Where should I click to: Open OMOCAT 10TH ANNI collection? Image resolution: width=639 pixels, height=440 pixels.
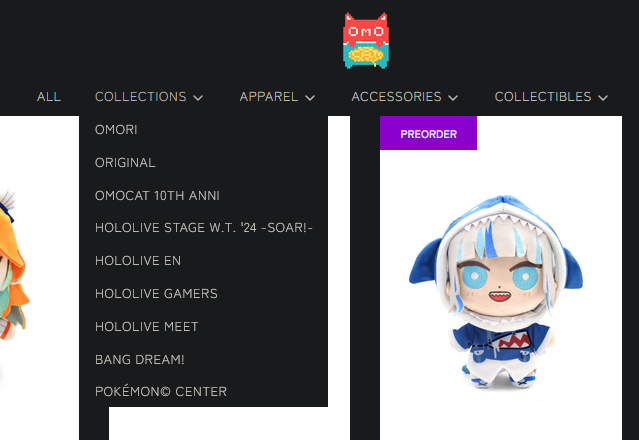pyautogui.click(x=157, y=196)
